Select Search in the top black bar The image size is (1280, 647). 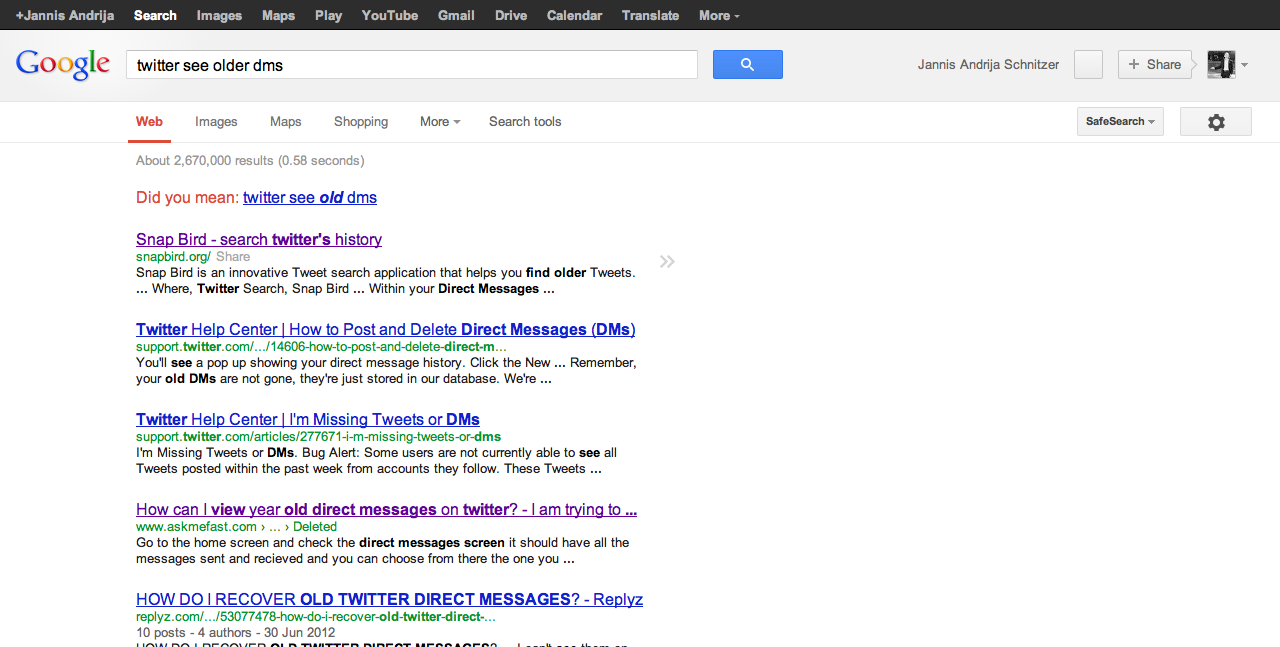155,15
